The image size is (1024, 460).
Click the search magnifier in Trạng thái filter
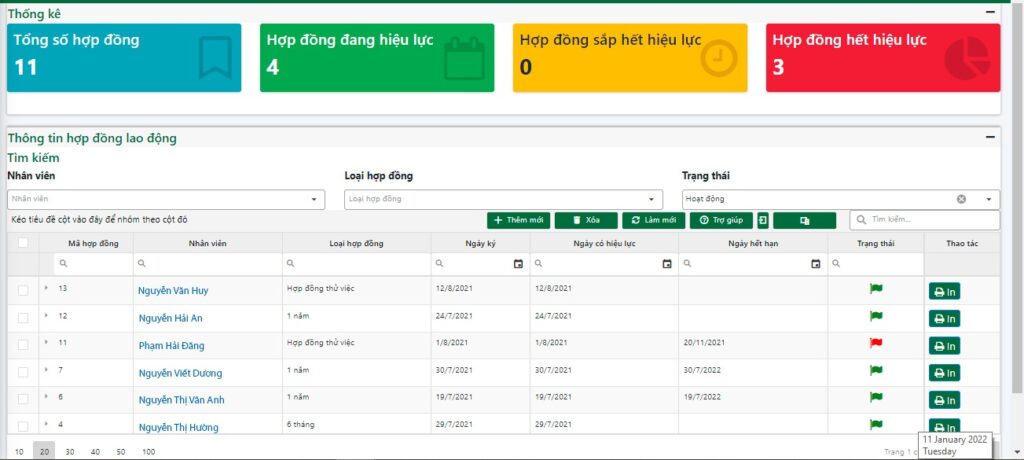(835, 263)
